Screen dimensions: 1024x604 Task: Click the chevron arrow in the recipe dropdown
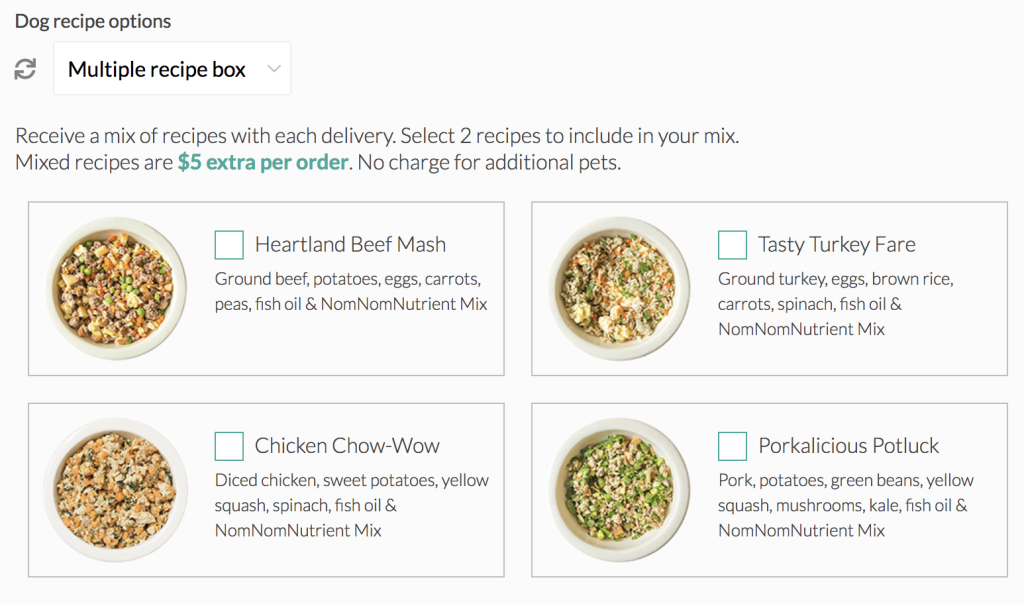click(x=274, y=69)
